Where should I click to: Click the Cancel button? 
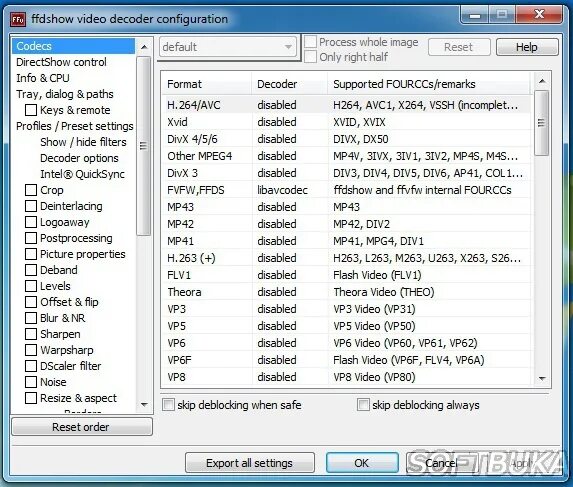pyautogui.click(x=441, y=463)
